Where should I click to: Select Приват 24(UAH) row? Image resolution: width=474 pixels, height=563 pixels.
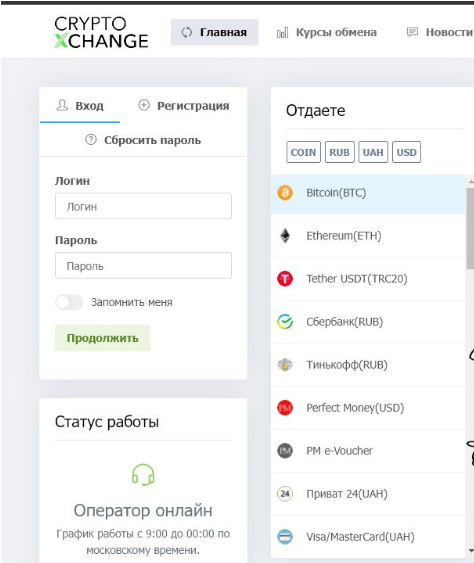[x=368, y=494]
